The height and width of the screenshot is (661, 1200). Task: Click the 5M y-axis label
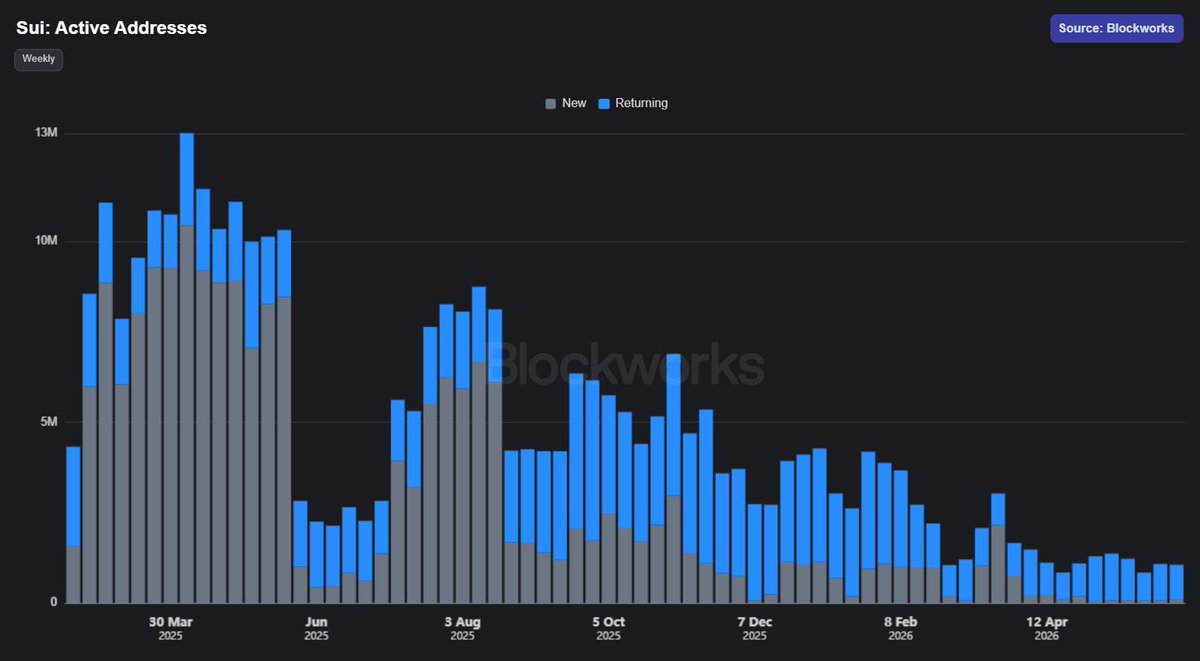coord(49,422)
